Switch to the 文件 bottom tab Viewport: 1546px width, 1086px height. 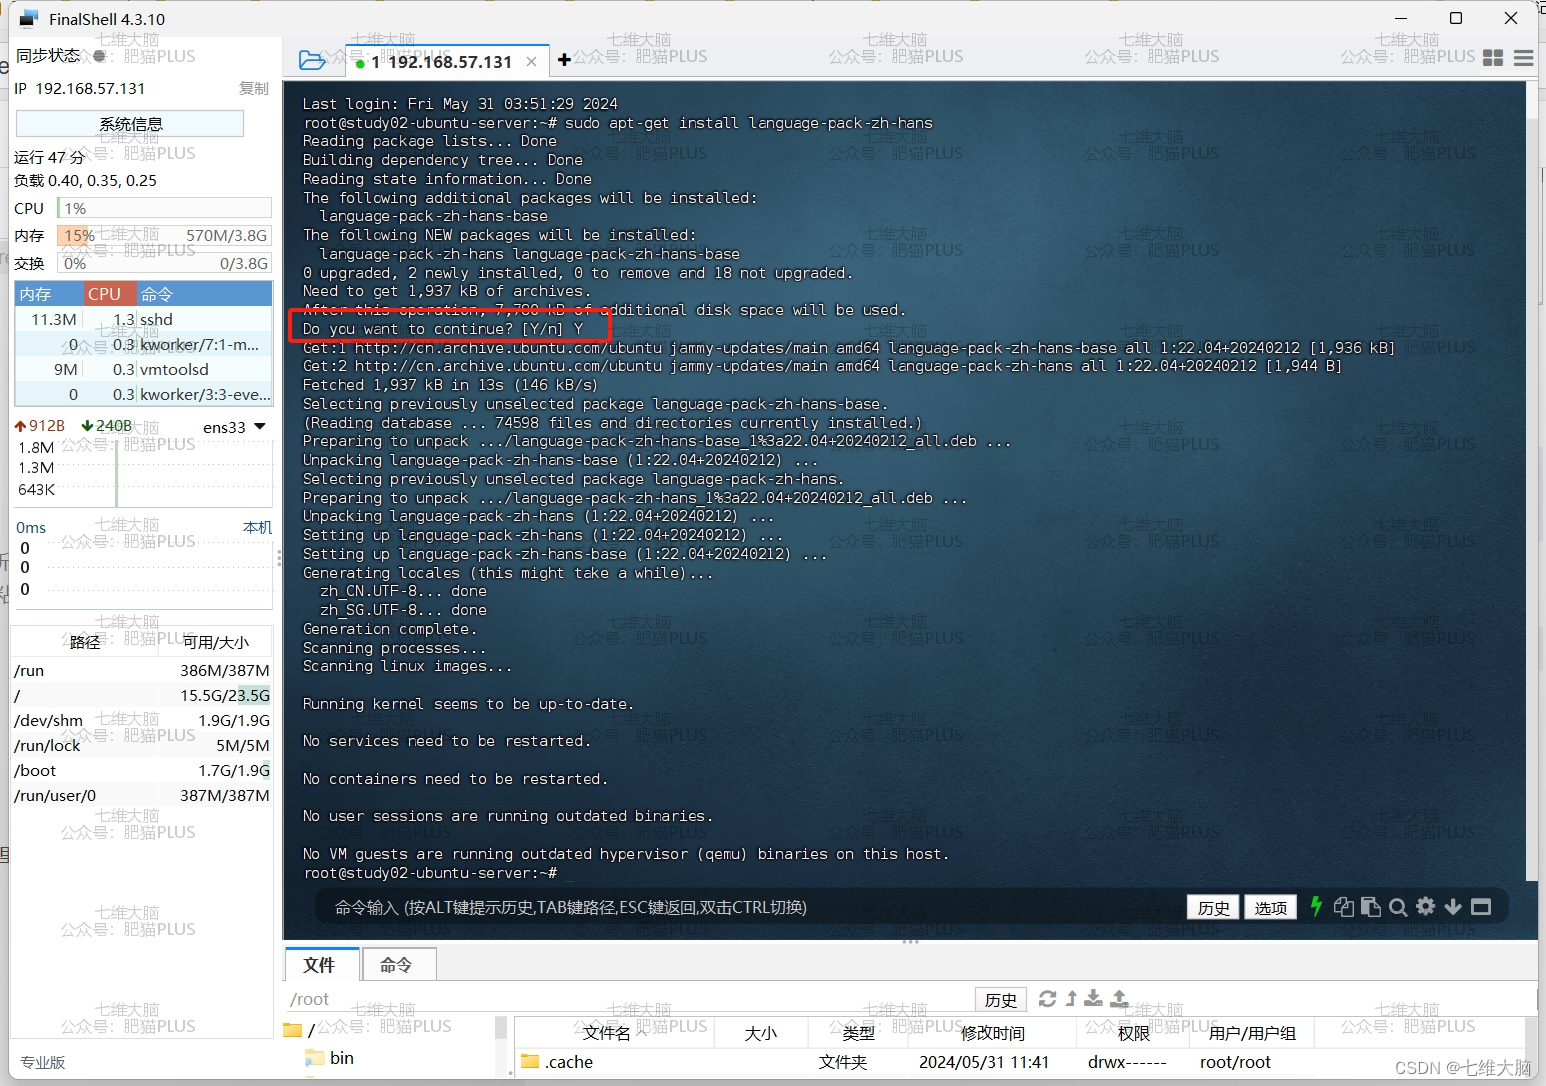(x=319, y=964)
